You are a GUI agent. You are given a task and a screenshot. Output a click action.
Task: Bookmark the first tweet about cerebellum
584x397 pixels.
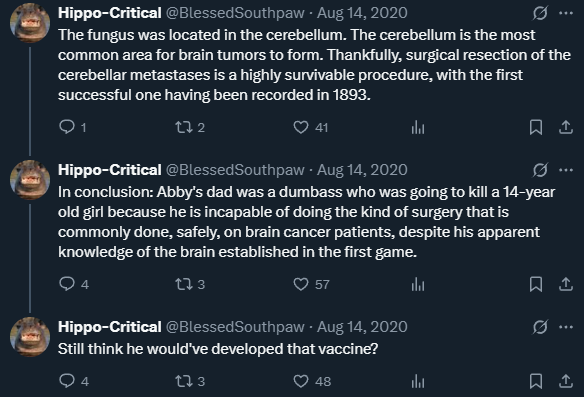coord(536,127)
